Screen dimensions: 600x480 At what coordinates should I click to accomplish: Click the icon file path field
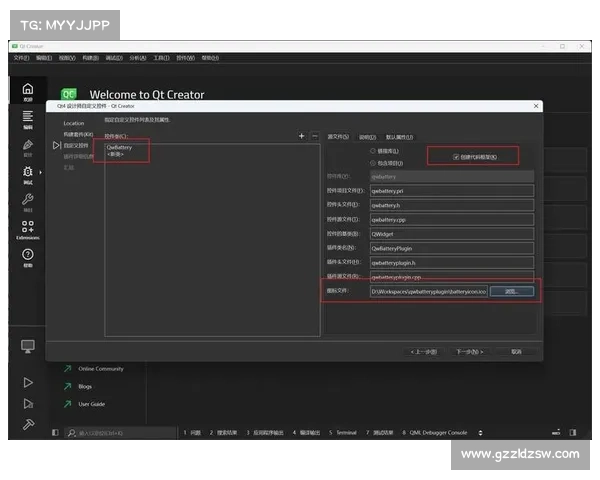tap(429, 291)
